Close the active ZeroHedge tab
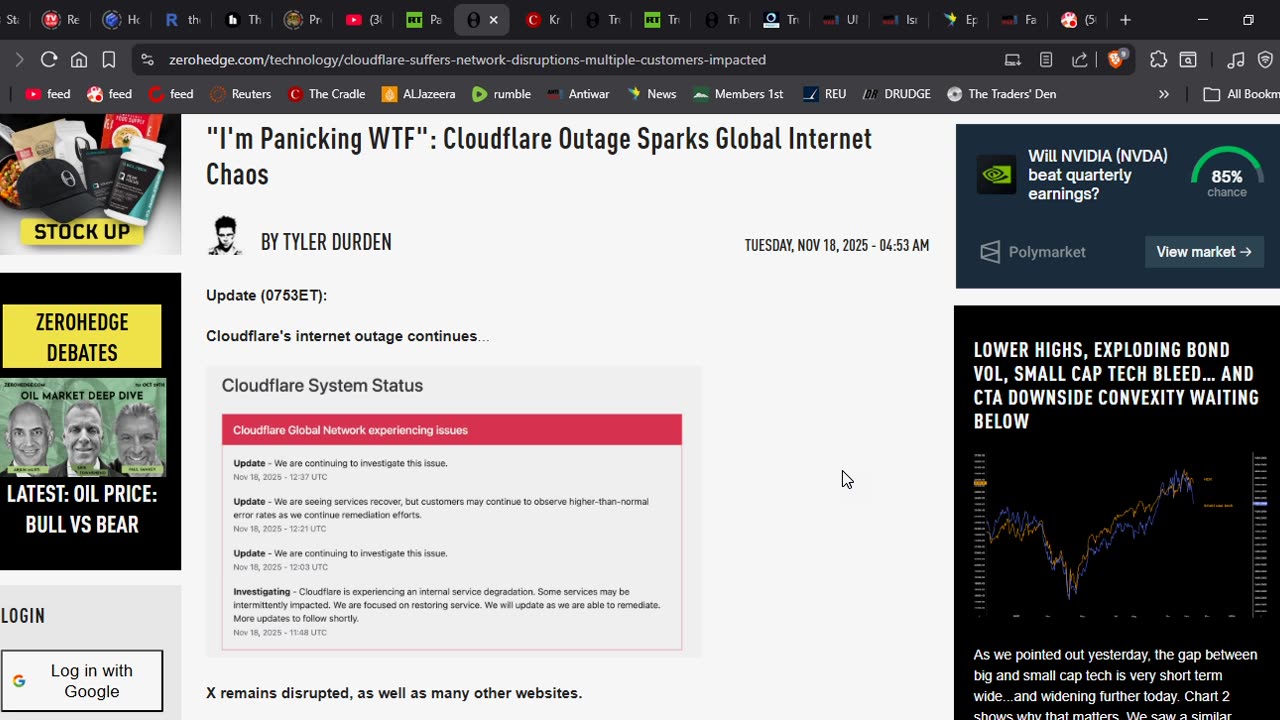This screenshot has height=720, width=1280. (493, 19)
